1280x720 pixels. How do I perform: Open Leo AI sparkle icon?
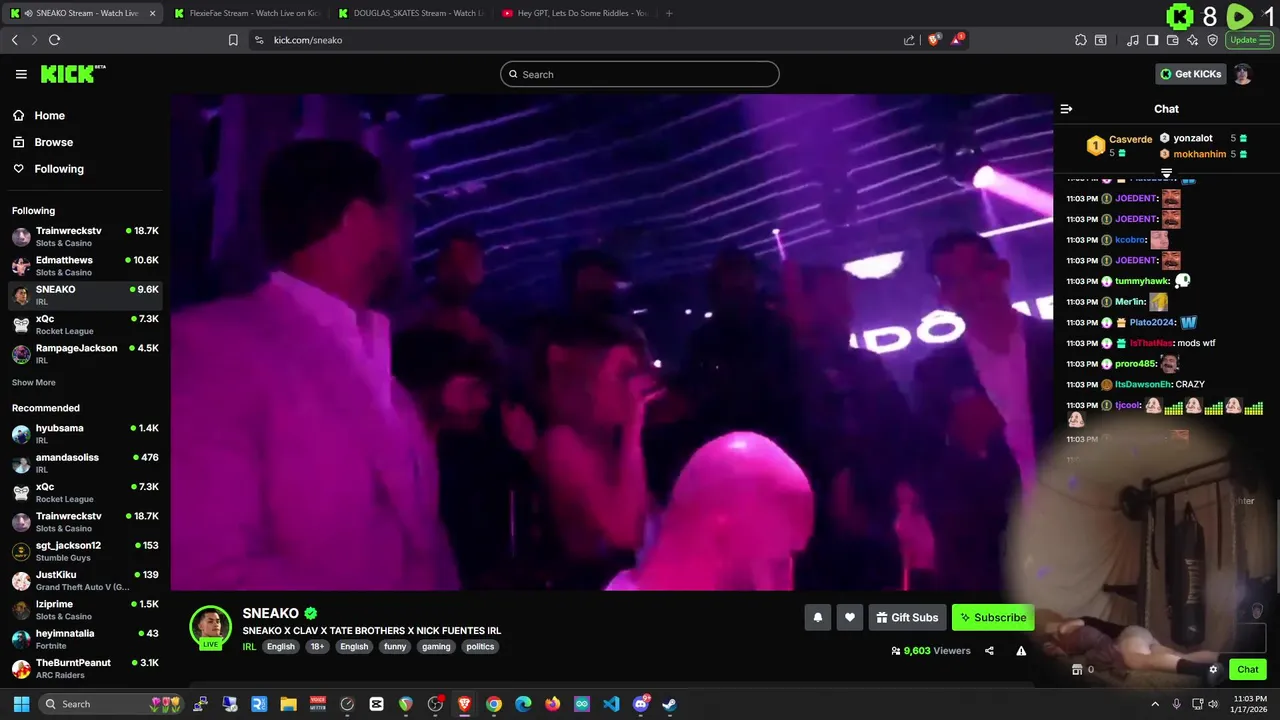coord(1193,40)
